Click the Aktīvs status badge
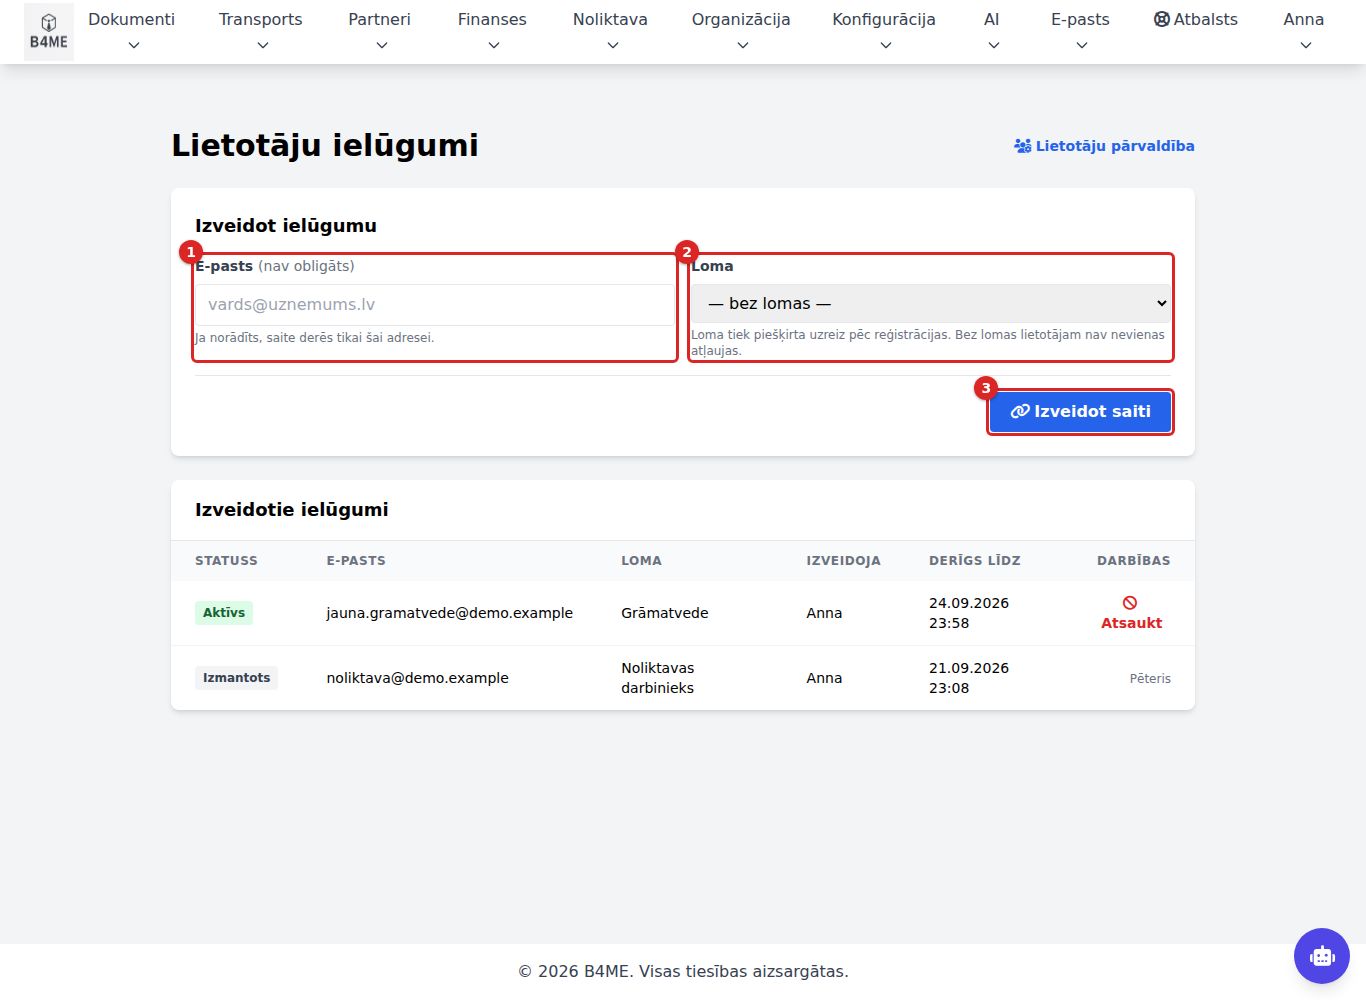 tap(224, 613)
